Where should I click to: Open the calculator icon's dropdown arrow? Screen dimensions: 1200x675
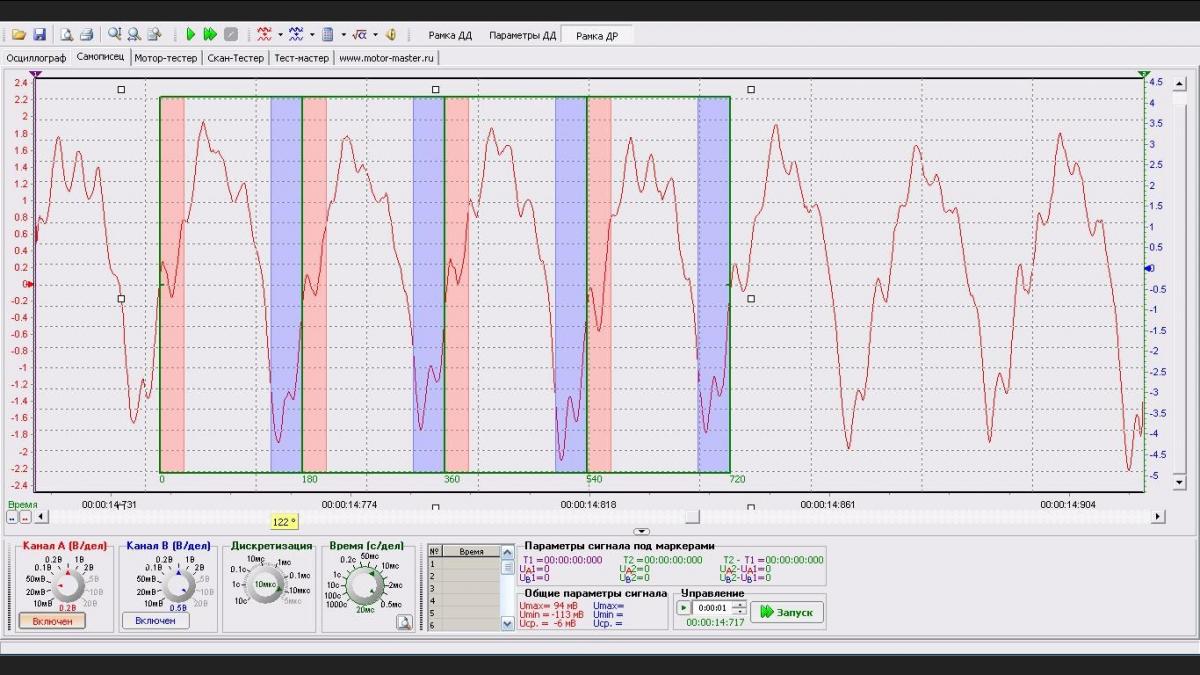coord(343,34)
